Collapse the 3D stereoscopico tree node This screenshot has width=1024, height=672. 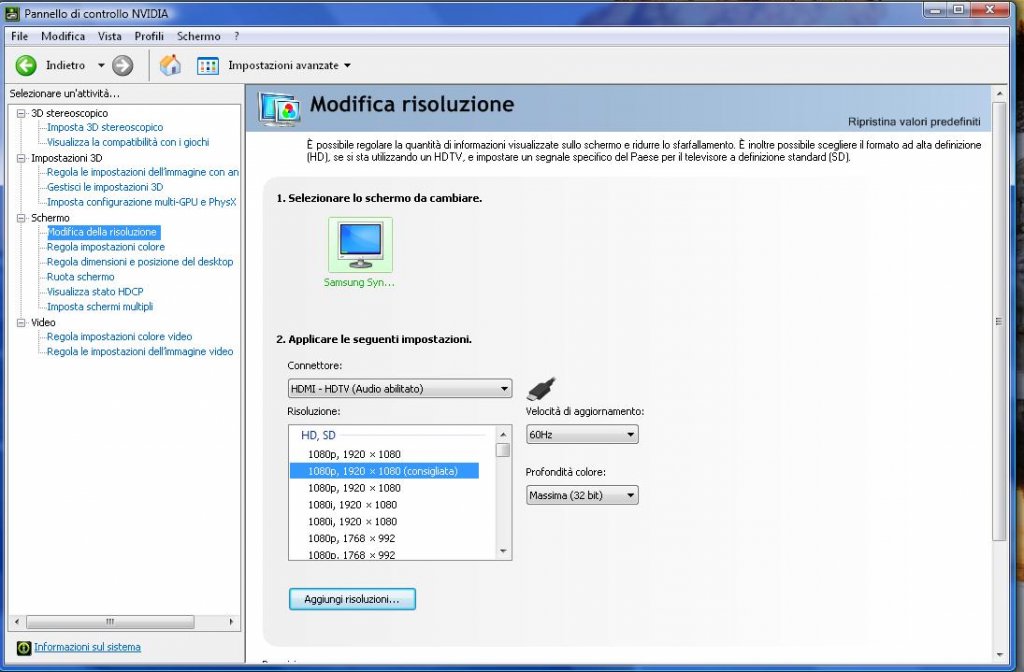pos(21,113)
